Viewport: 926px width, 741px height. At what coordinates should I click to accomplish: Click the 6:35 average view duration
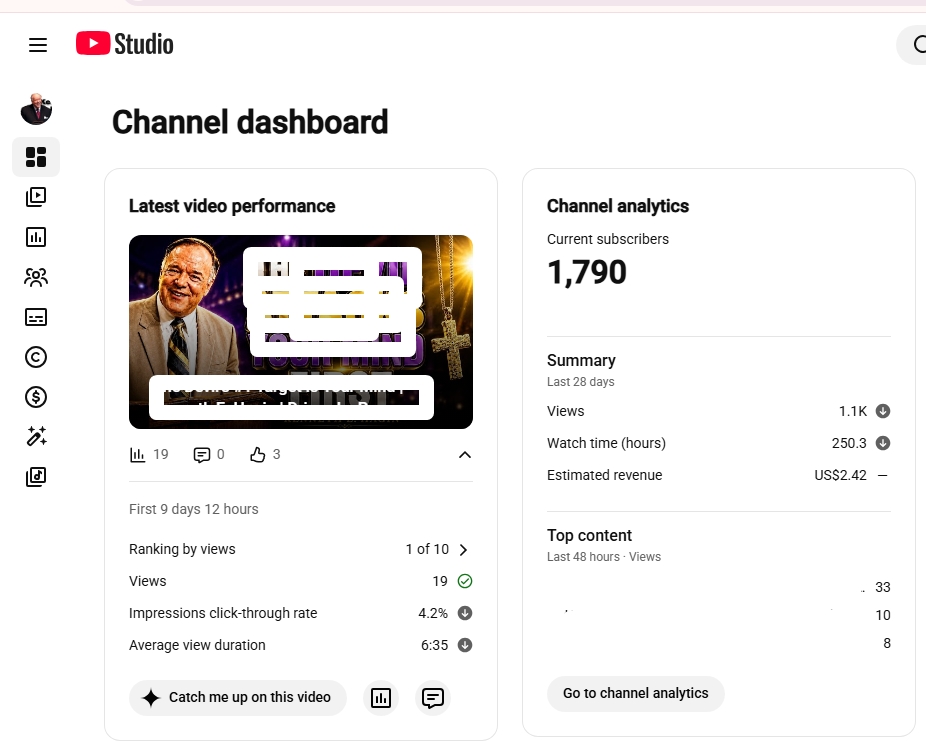point(434,645)
